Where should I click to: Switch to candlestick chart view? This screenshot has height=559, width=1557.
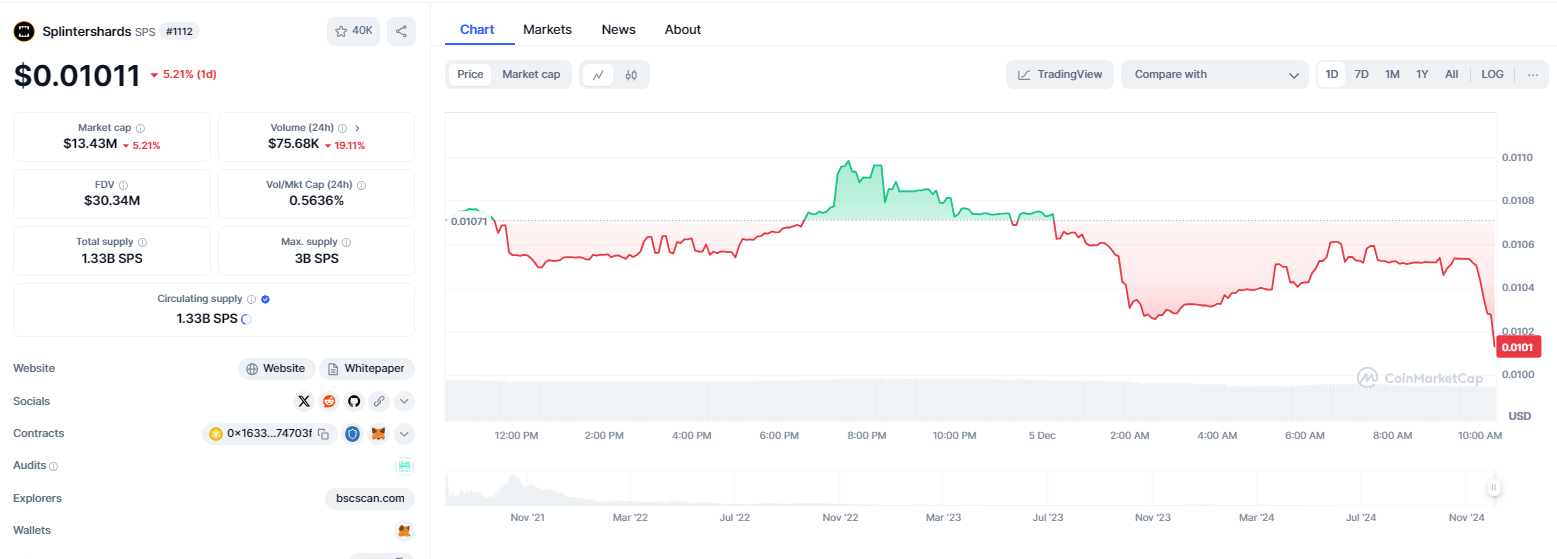631,74
